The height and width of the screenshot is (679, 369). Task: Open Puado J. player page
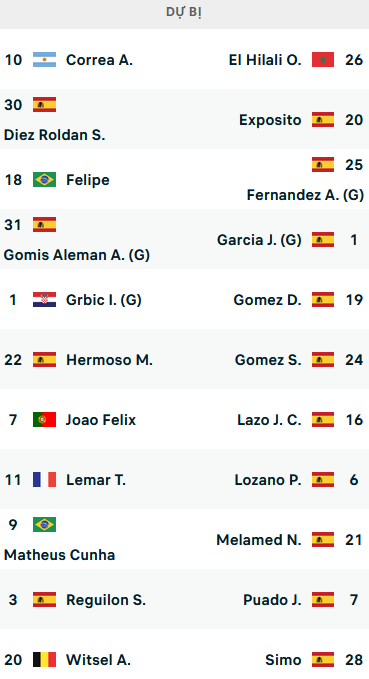click(x=272, y=600)
